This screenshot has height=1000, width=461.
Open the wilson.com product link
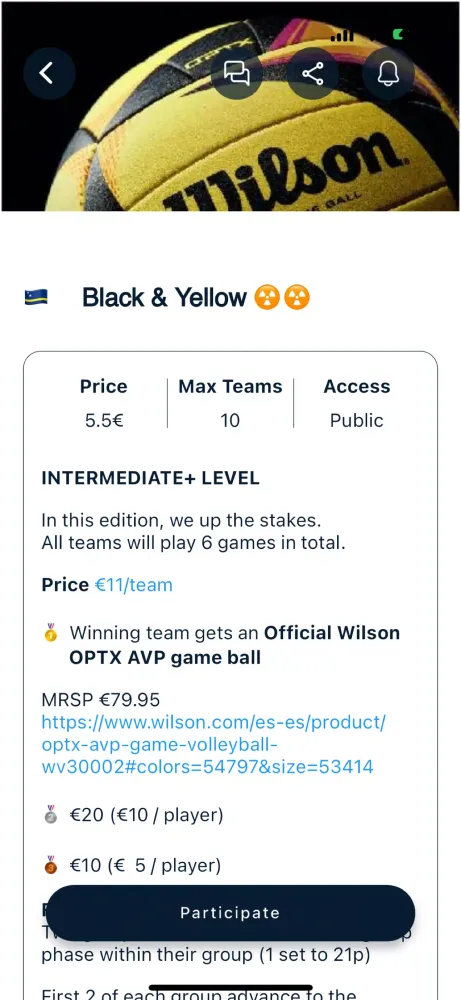(x=214, y=744)
